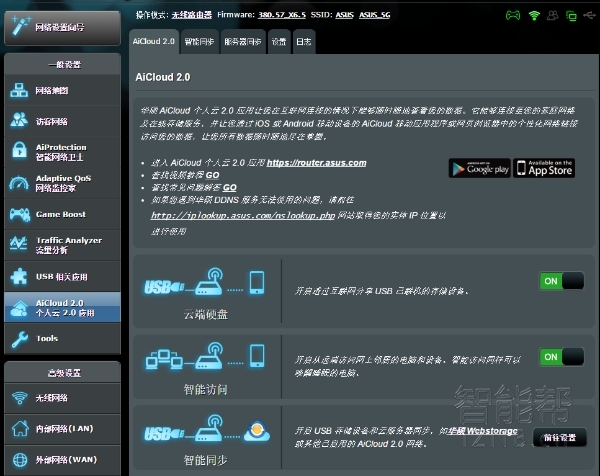Click the Go to Settings button (前往设置)

pyautogui.click(x=560, y=437)
